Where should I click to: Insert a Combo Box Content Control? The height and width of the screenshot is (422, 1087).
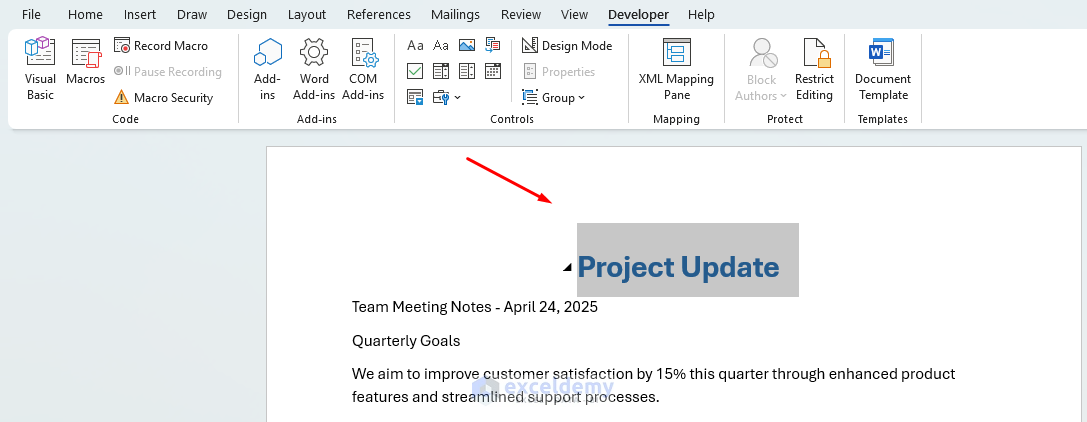(441, 71)
